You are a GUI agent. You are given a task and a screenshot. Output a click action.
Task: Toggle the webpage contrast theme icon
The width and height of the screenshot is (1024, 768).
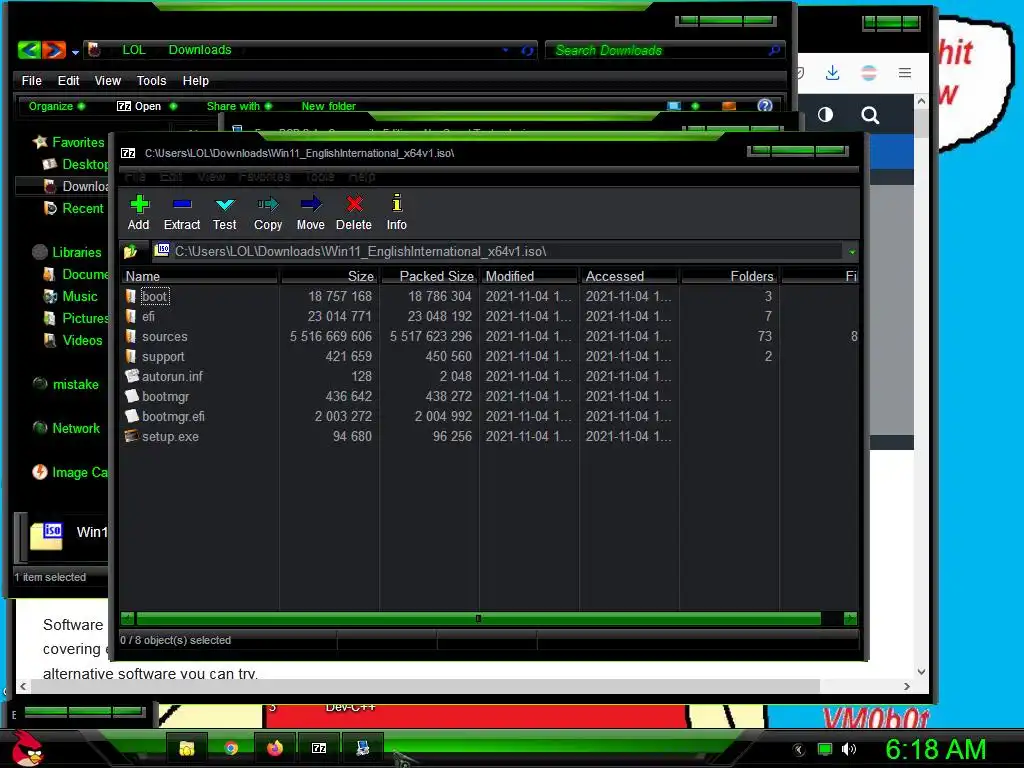(x=825, y=115)
